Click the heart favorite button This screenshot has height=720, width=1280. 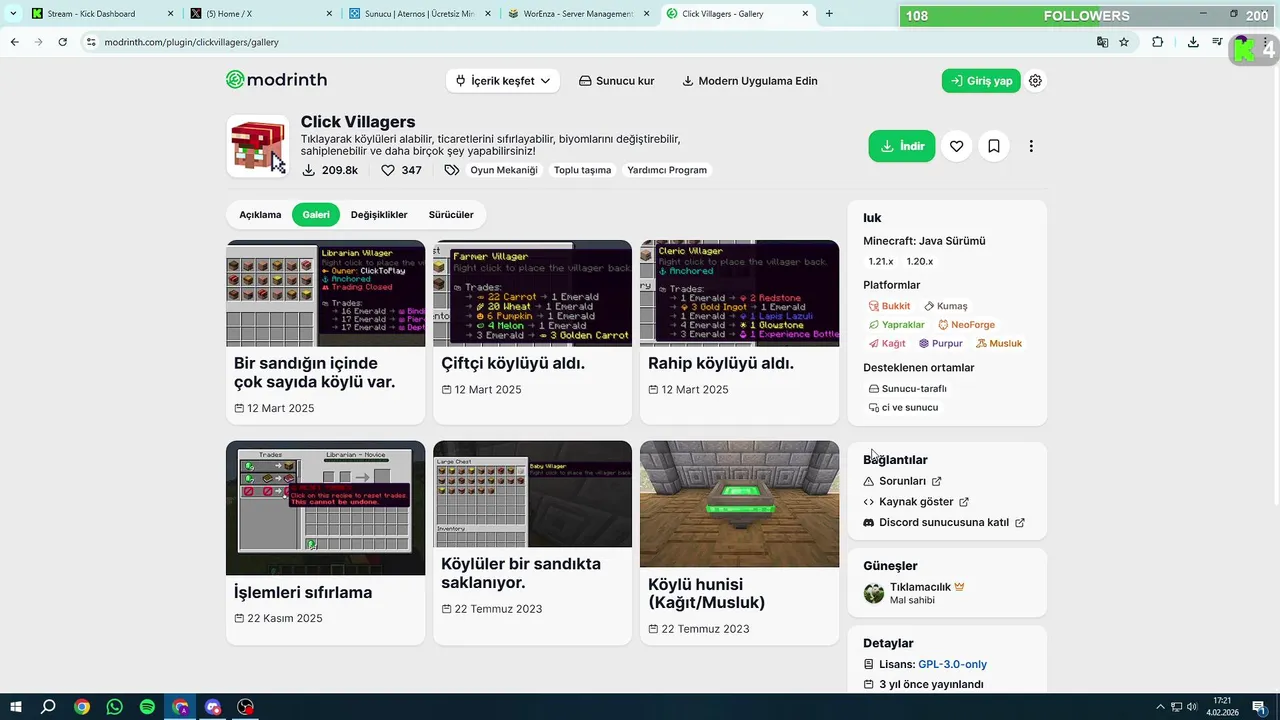[957, 146]
